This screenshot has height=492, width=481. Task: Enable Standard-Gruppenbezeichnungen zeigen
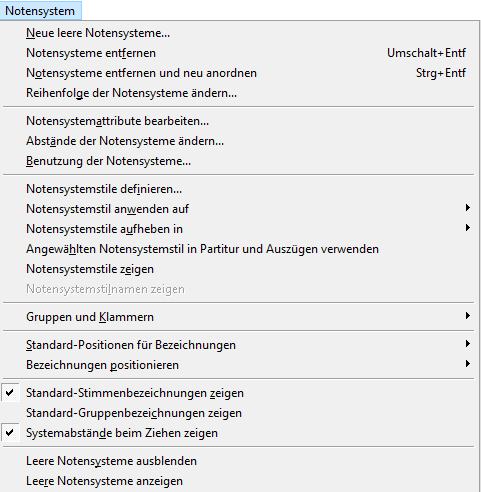coord(239,413)
